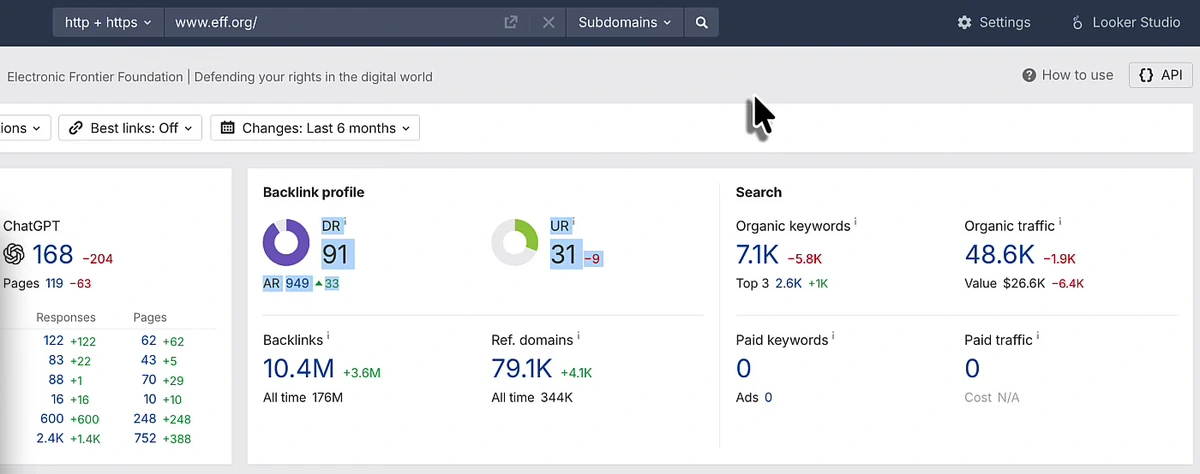Open the Backlinks 10.4M count
The width and height of the screenshot is (1200, 474).
(x=298, y=368)
